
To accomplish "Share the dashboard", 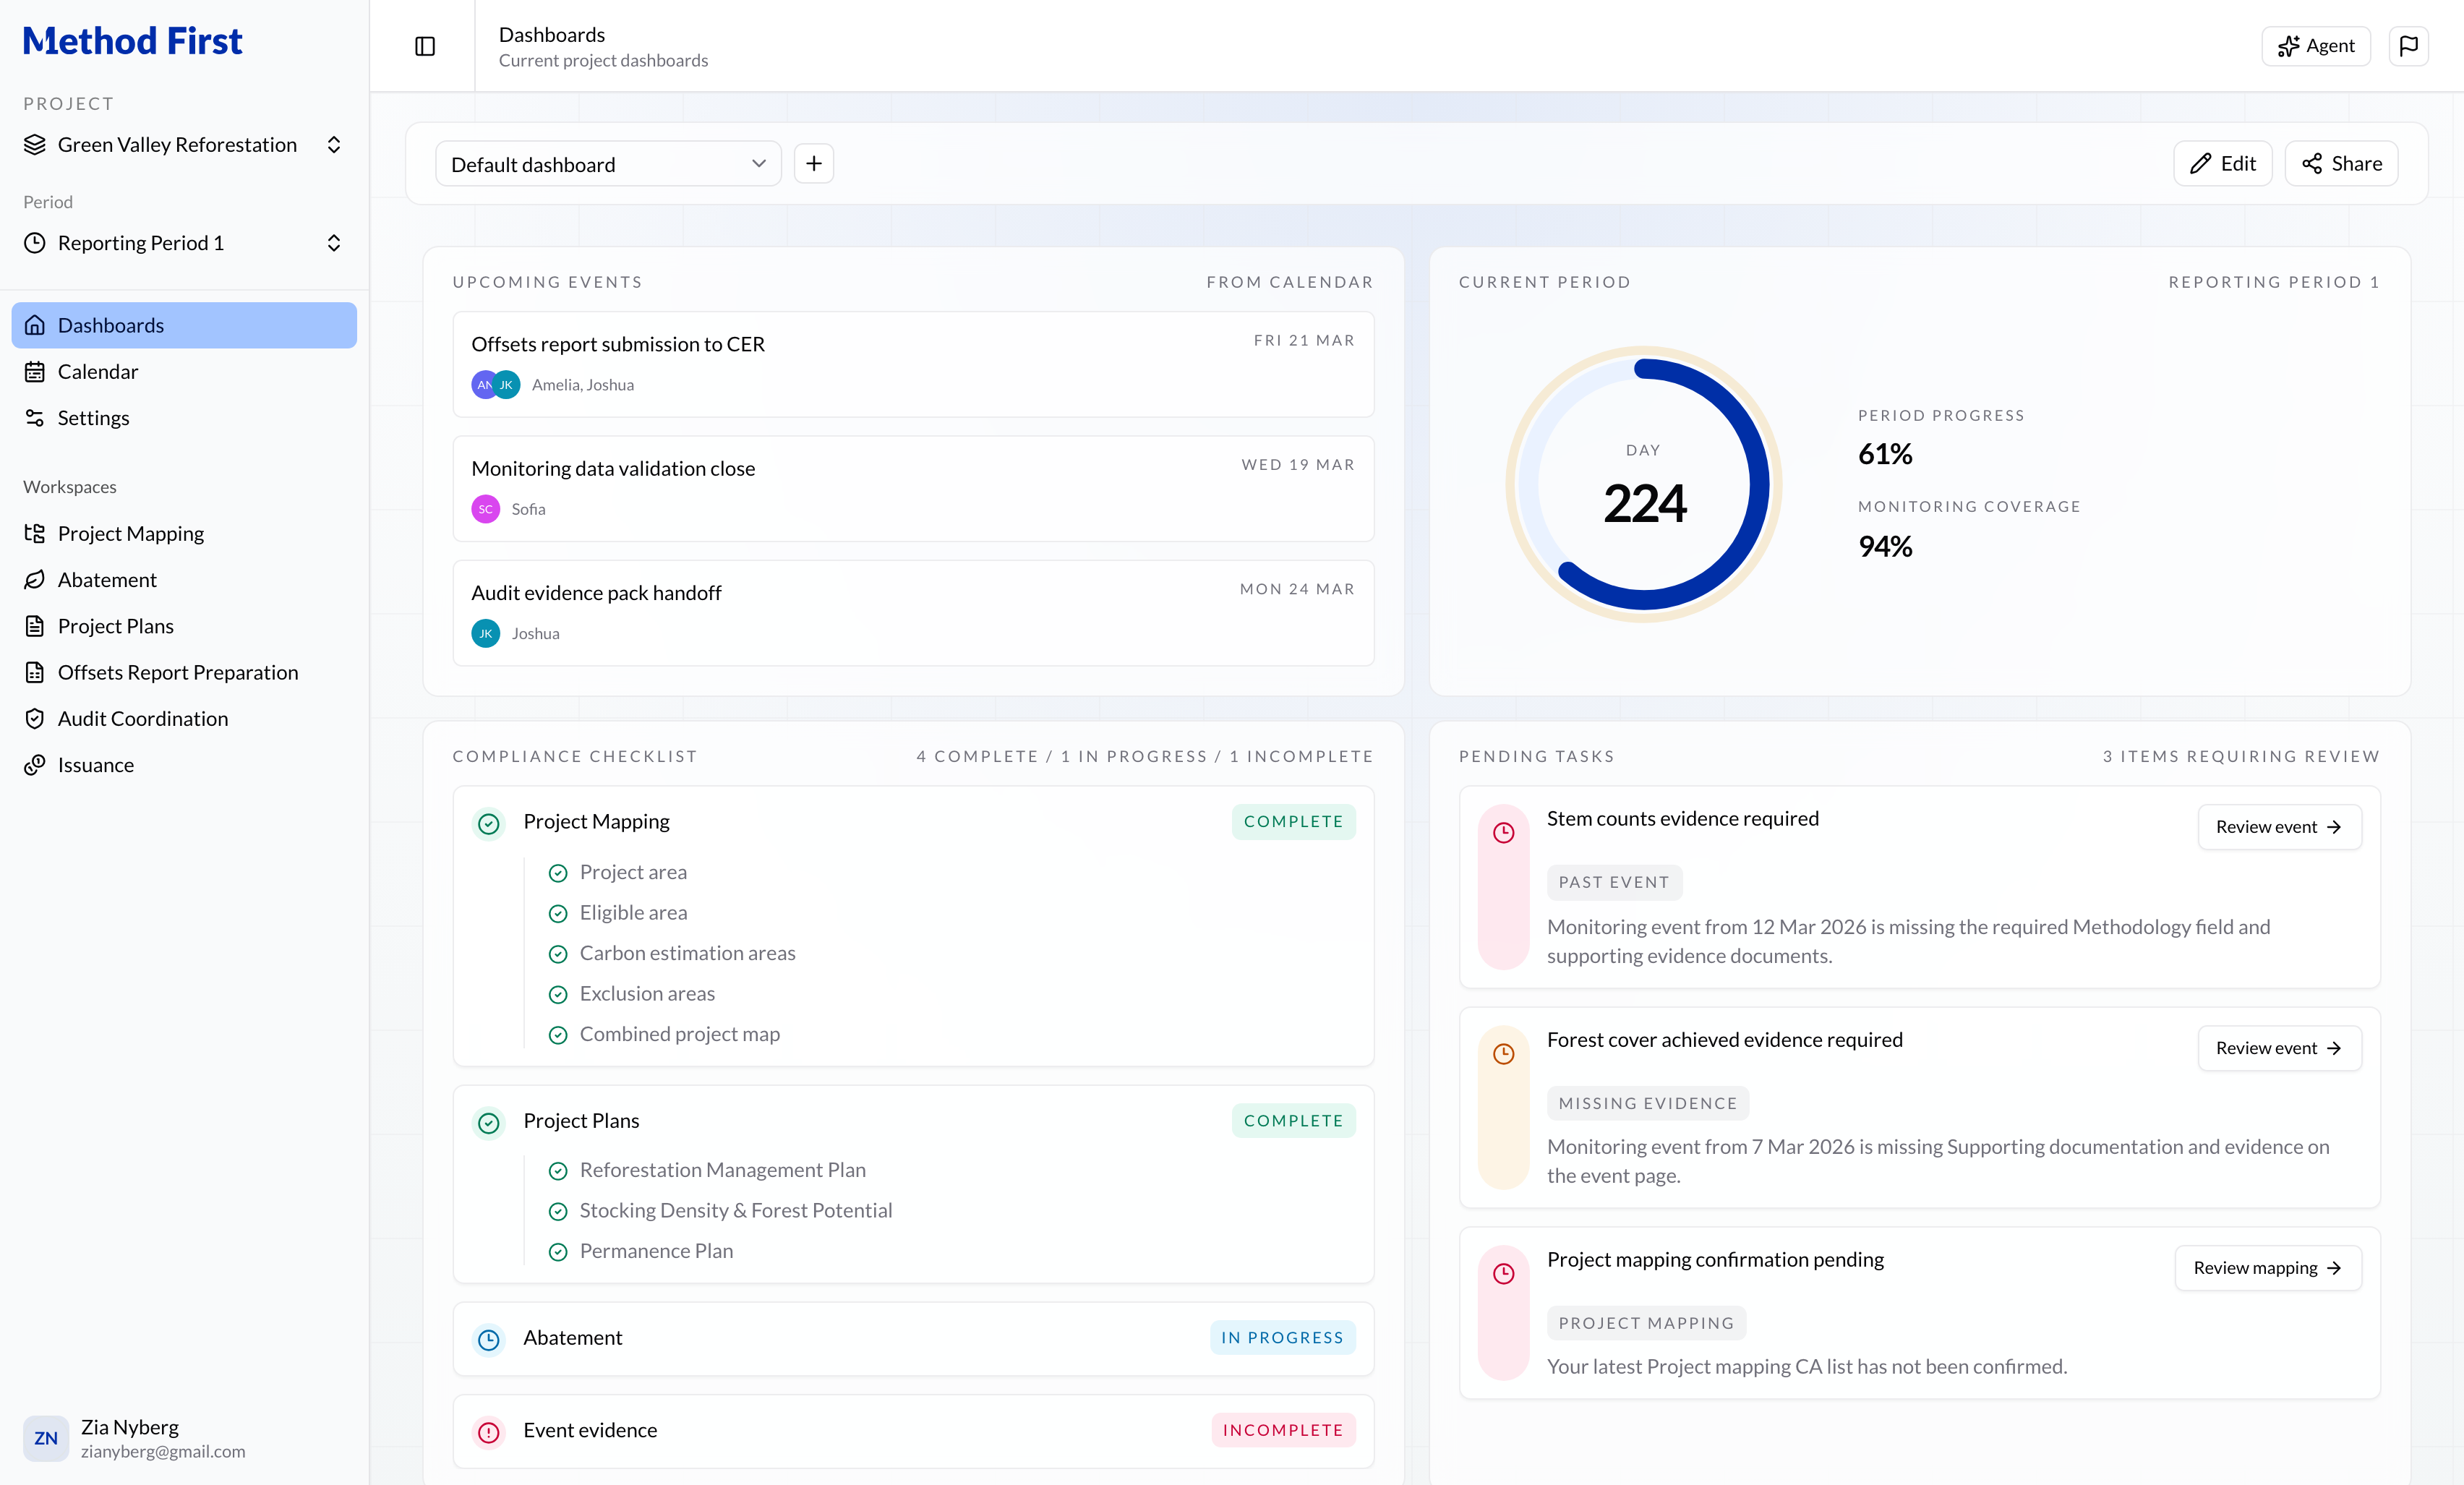I will click(x=2342, y=163).
